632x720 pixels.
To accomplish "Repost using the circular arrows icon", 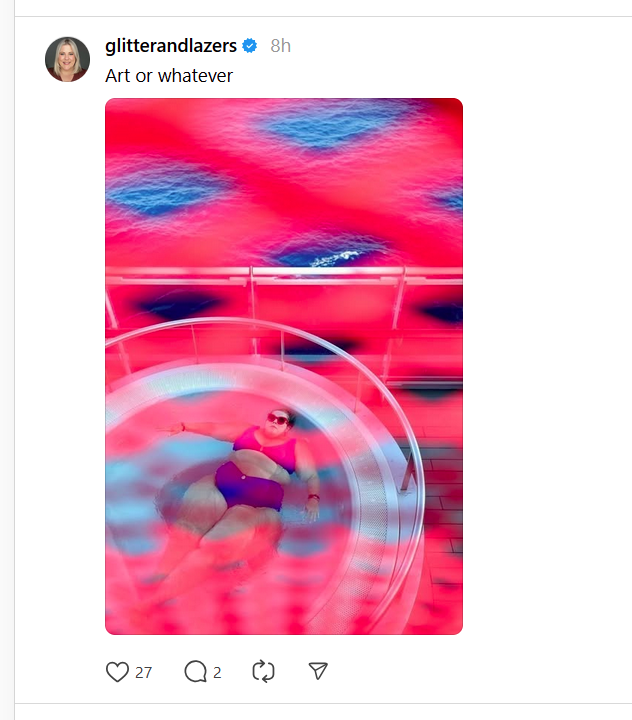I will [x=264, y=671].
